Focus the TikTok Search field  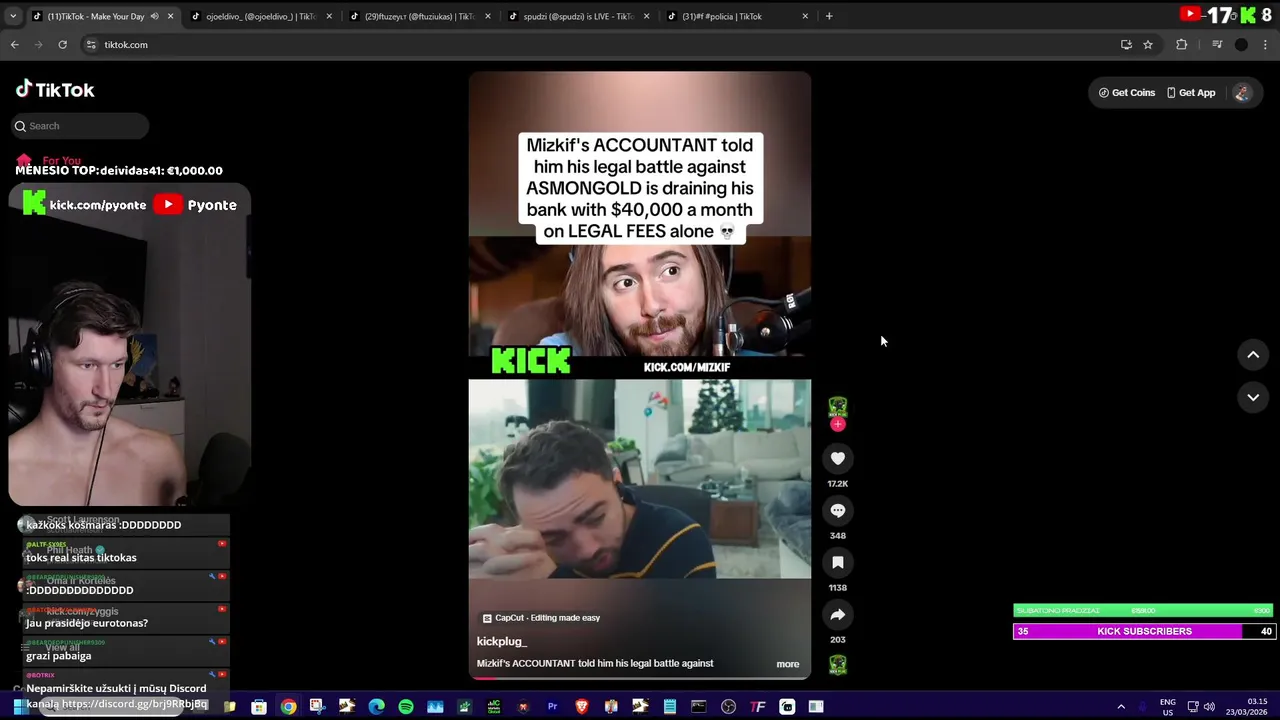(x=80, y=126)
